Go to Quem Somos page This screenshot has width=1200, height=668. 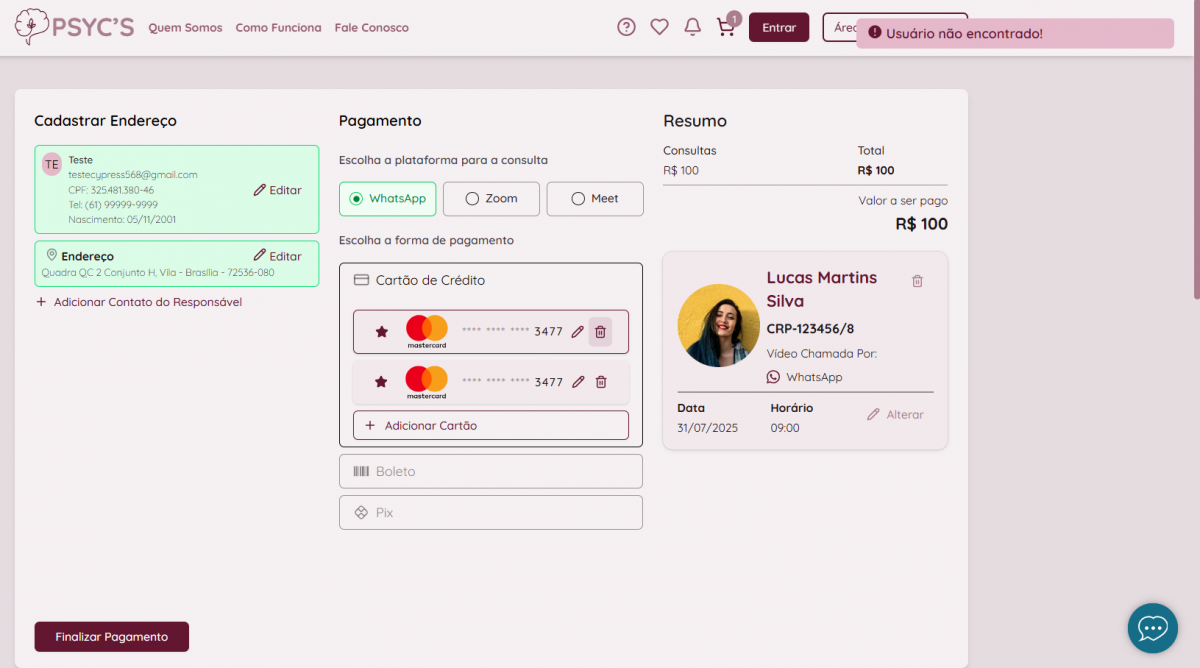coord(185,28)
